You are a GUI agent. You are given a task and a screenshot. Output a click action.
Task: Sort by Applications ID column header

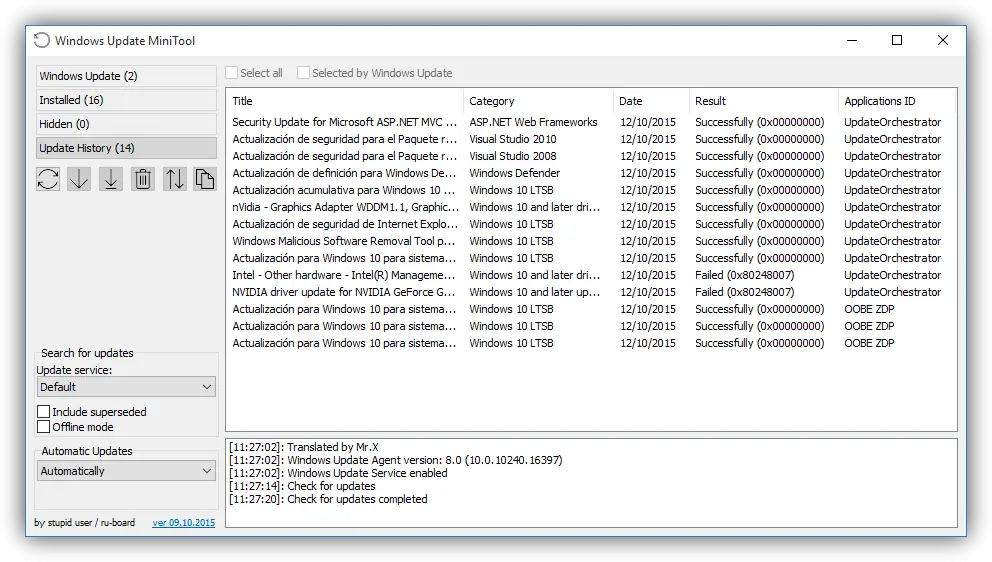point(896,101)
